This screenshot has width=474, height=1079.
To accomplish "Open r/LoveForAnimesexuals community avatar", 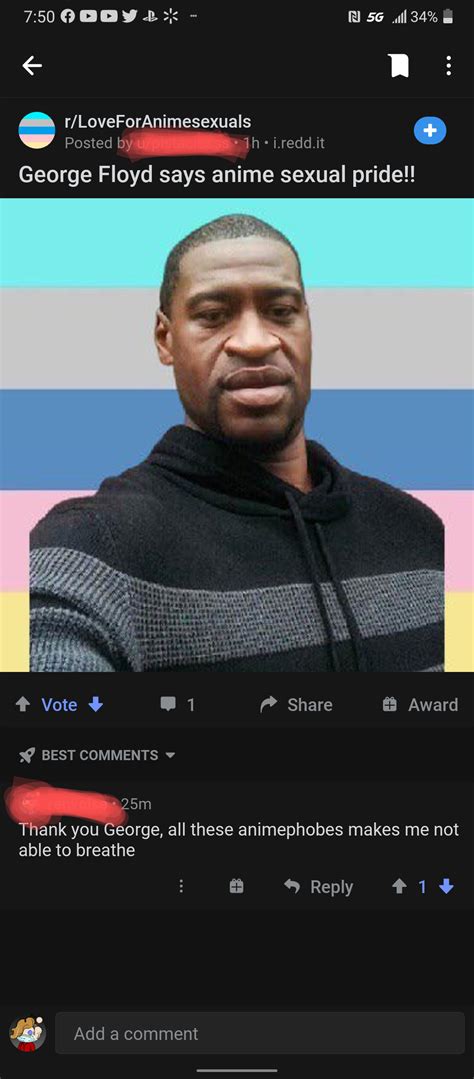I will pos(36,131).
